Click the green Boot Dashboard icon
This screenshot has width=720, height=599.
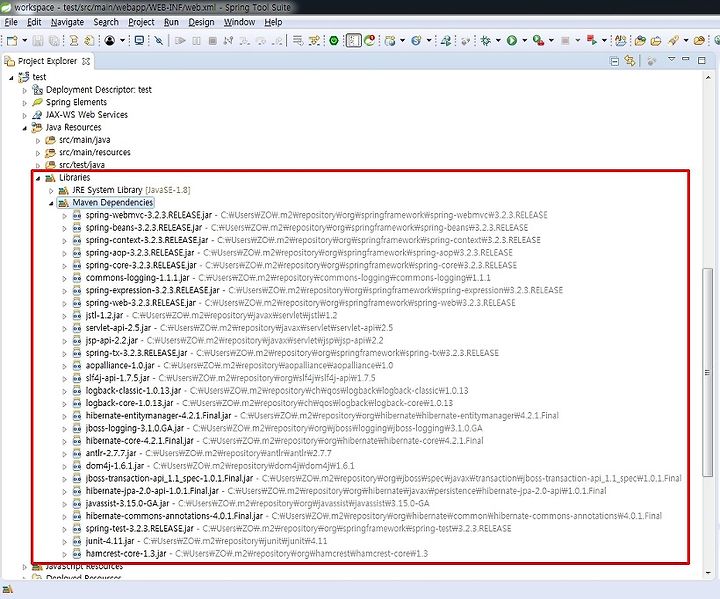pyautogui.click(x=334, y=41)
